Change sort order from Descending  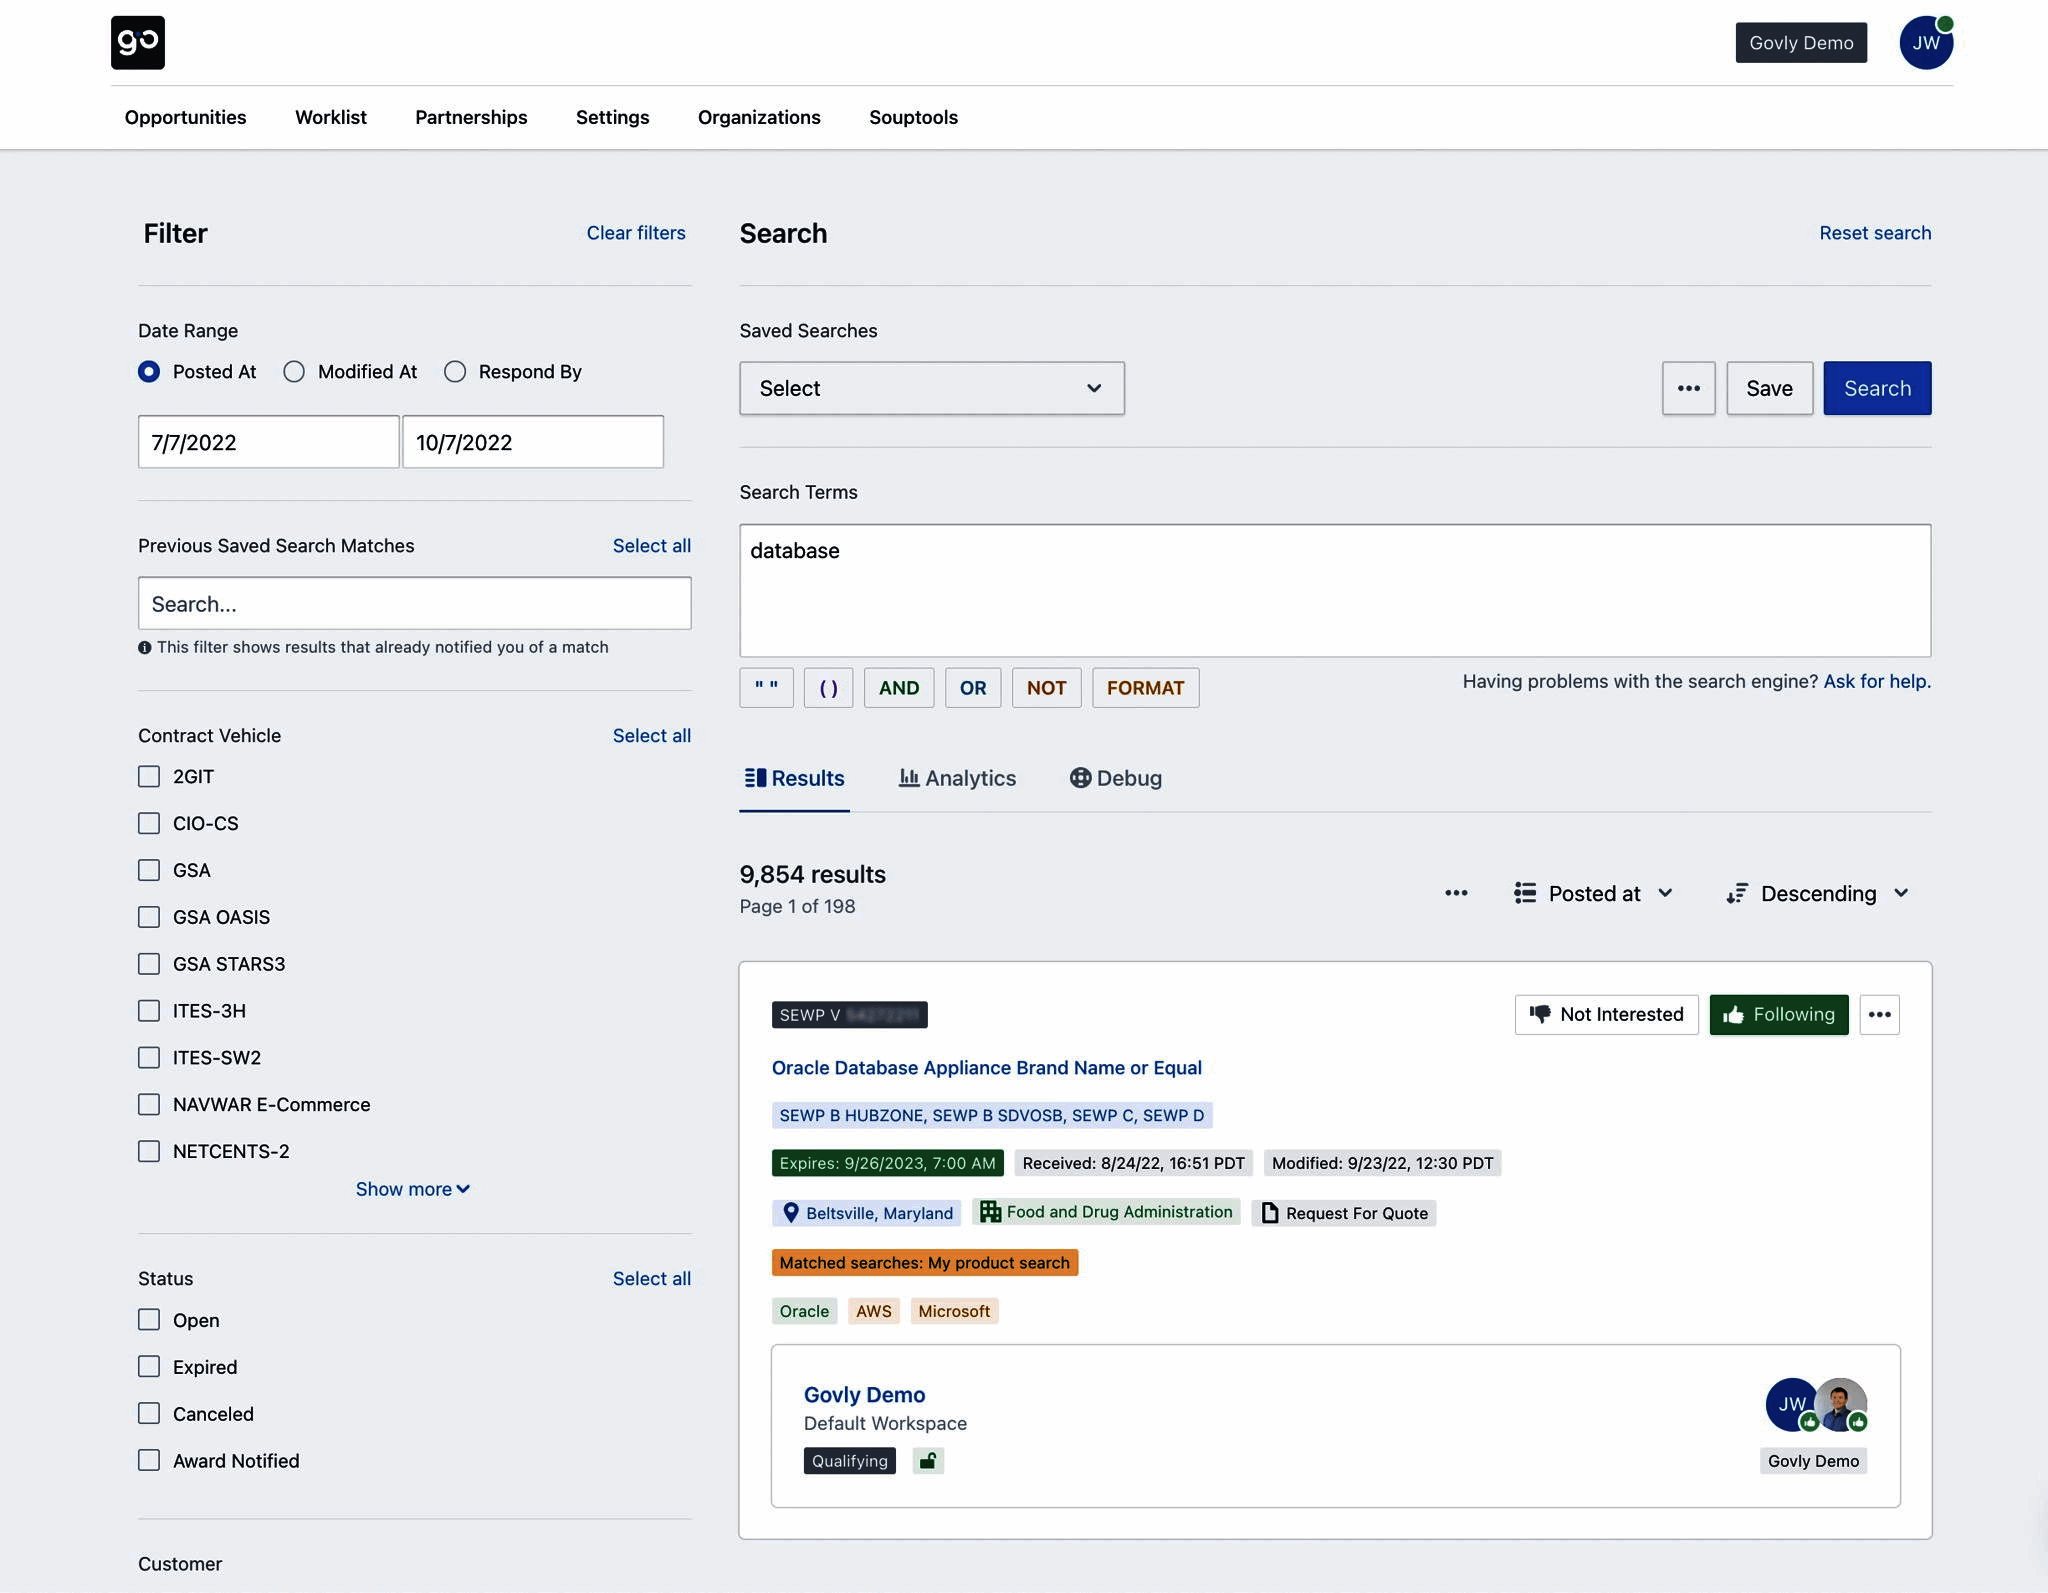(1817, 893)
